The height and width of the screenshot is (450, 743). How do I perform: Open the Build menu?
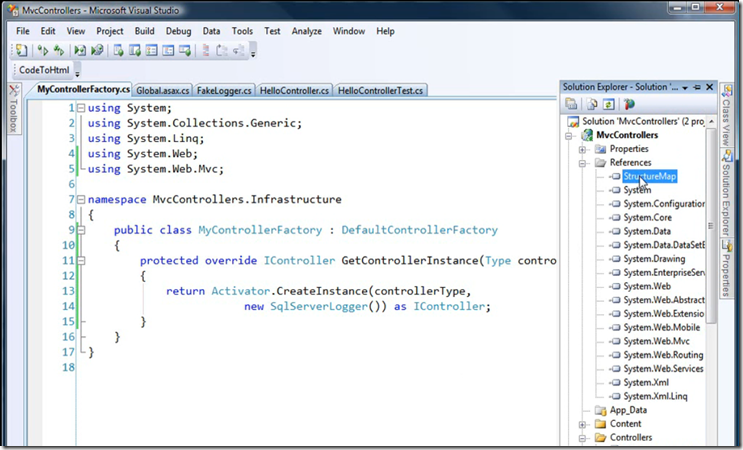tap(145, 31)
